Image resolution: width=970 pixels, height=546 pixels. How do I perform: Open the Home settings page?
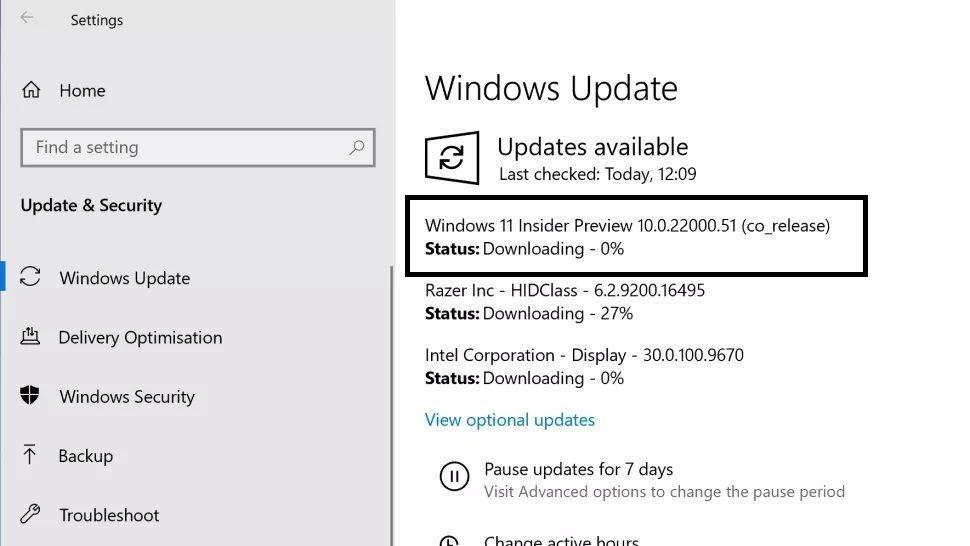coord(82,91)
